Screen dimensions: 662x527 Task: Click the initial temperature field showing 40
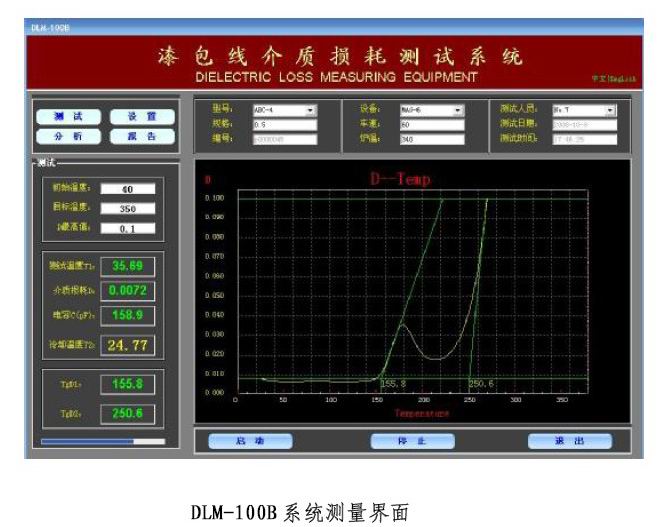pos(127,188)
